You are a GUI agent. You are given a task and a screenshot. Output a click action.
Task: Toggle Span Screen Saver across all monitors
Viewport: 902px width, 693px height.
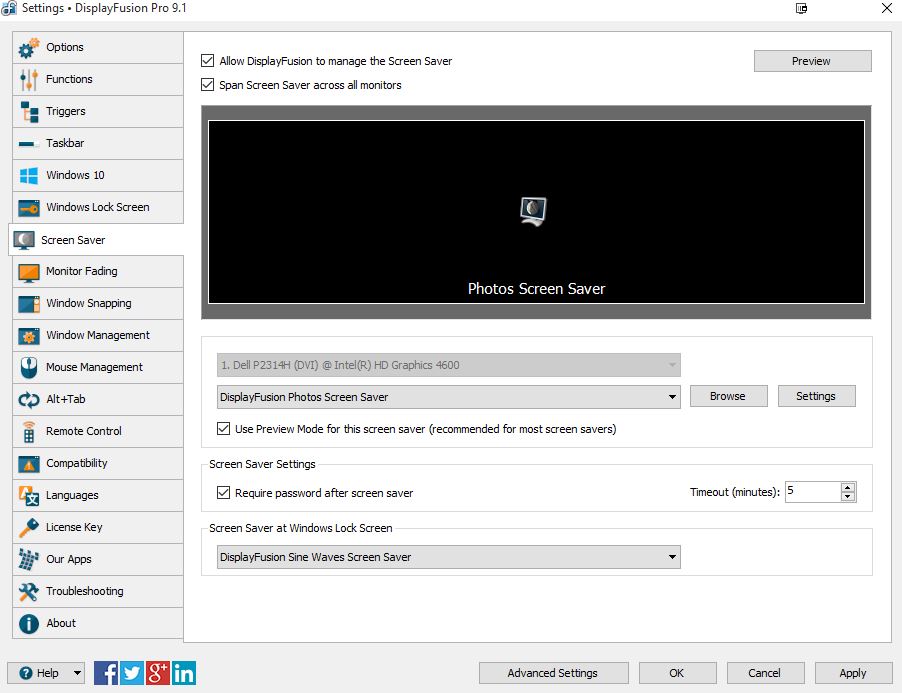click(x=208, y=85)
